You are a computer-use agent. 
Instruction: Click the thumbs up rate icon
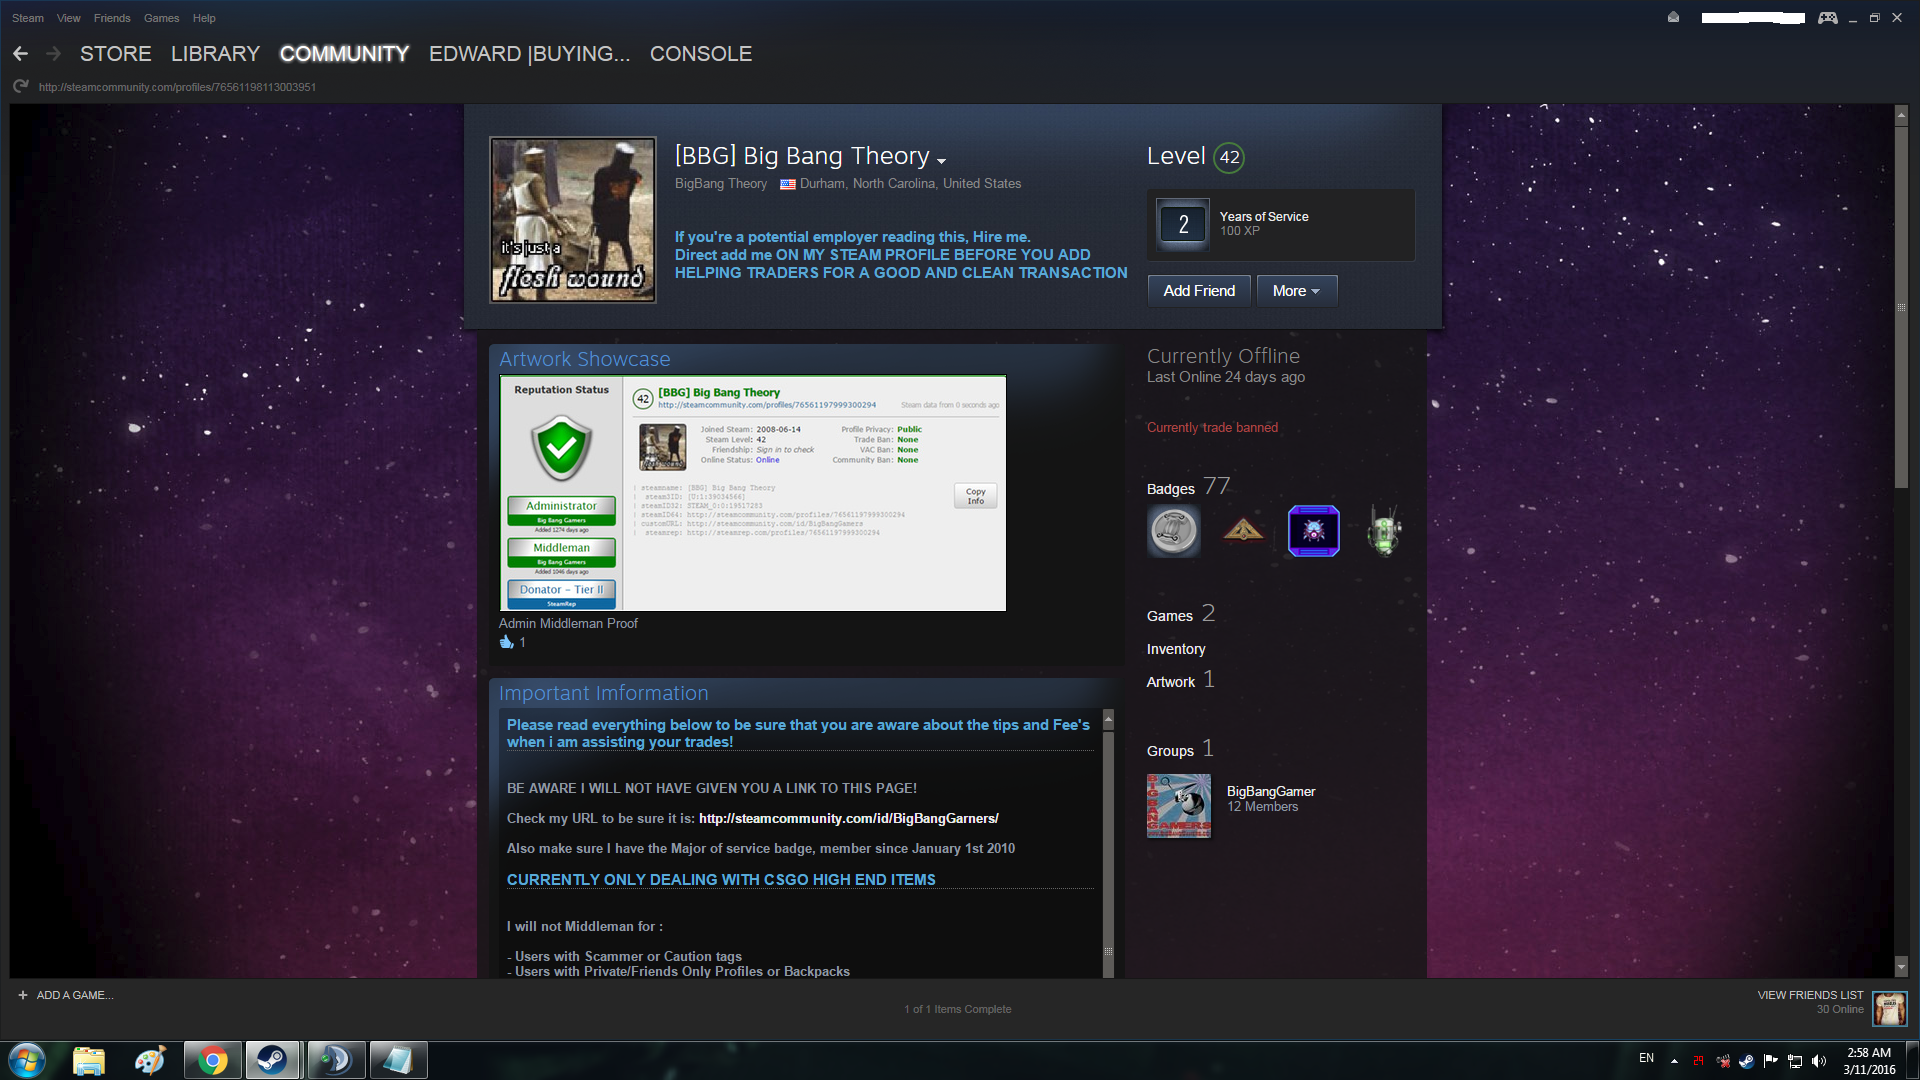click(x=506, y=643)
